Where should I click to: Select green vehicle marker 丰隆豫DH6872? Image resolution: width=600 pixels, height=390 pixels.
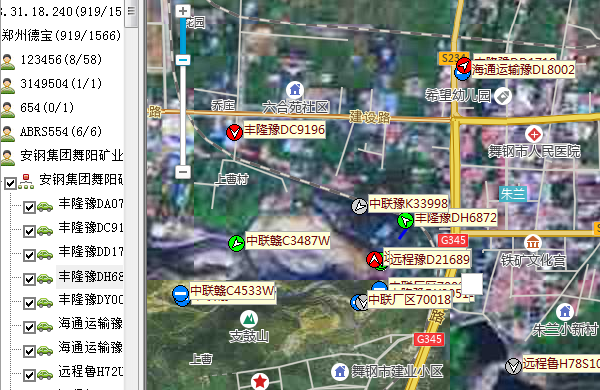(405, 221)
